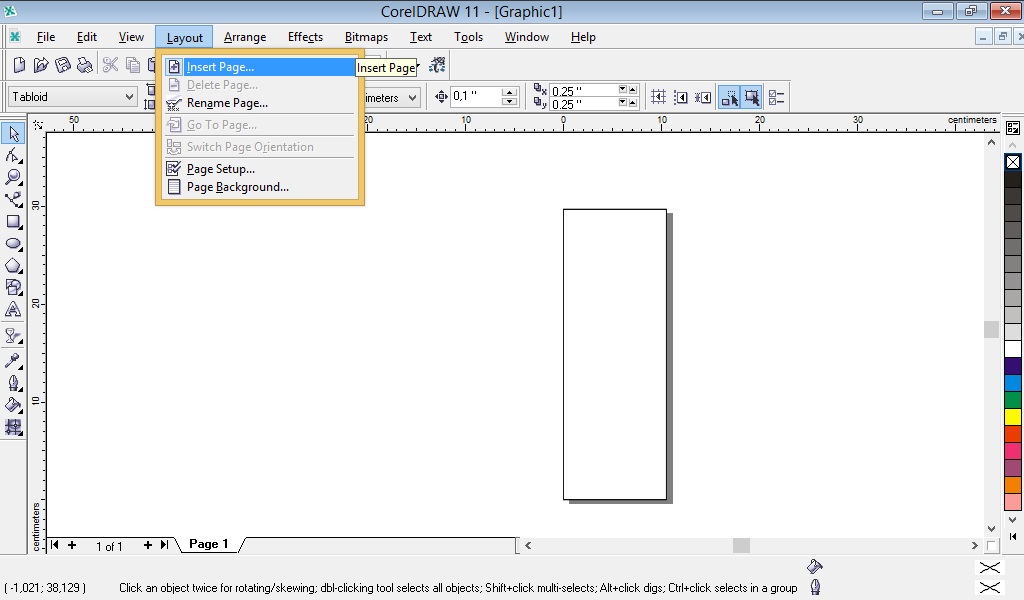Image resolution: width=1024 pixels, height=600 pixels.
Task: Click the color palette flyout icon
Action: [1013, 127]
